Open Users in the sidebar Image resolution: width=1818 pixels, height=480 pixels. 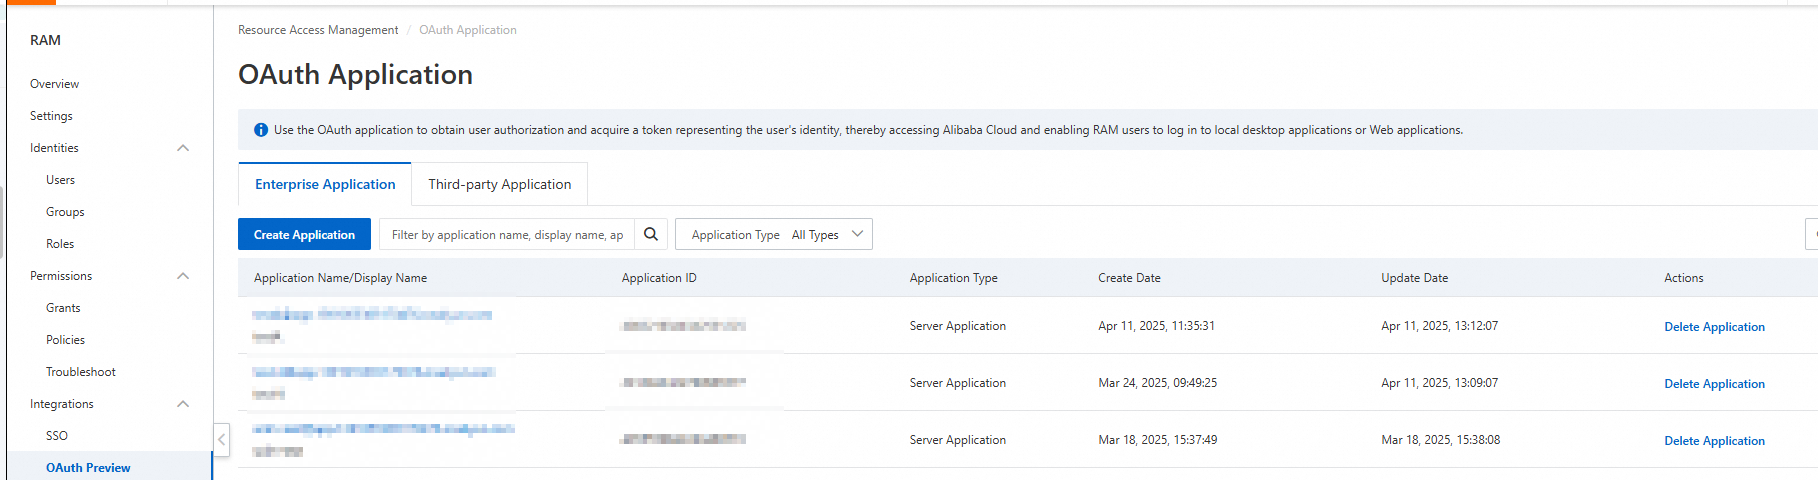pos(60,180)
